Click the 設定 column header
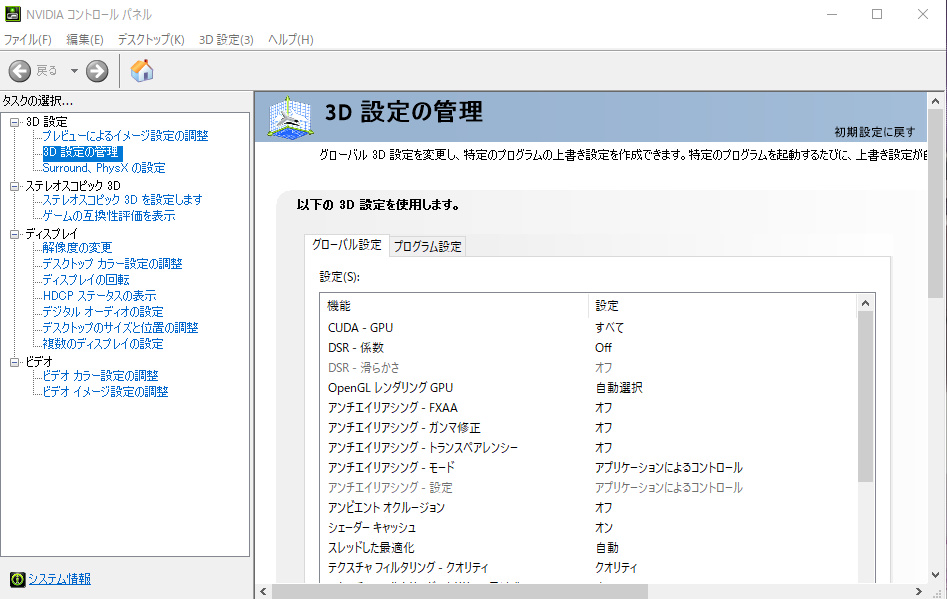The image size is (947, 599). pyautogui.click(x=722, y=306)
